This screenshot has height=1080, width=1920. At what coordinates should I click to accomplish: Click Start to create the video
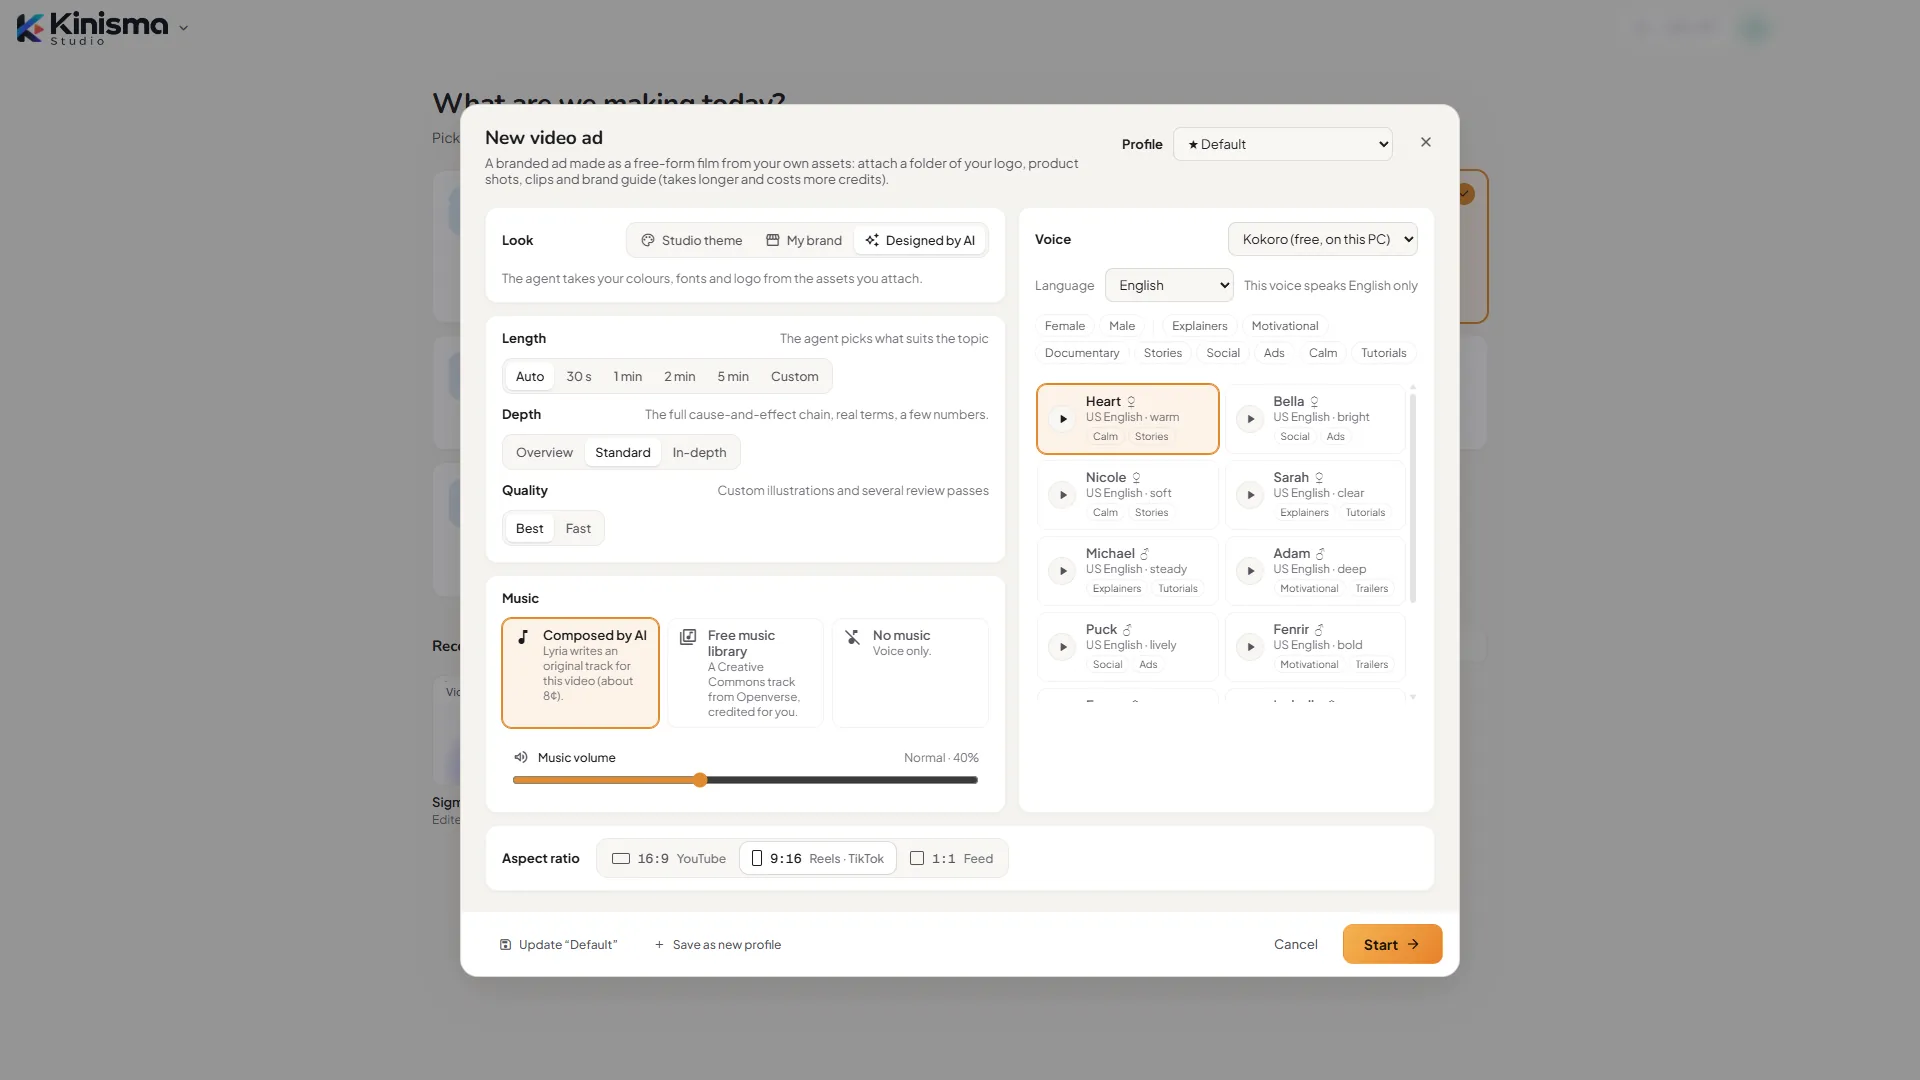tap(1392, 944)
